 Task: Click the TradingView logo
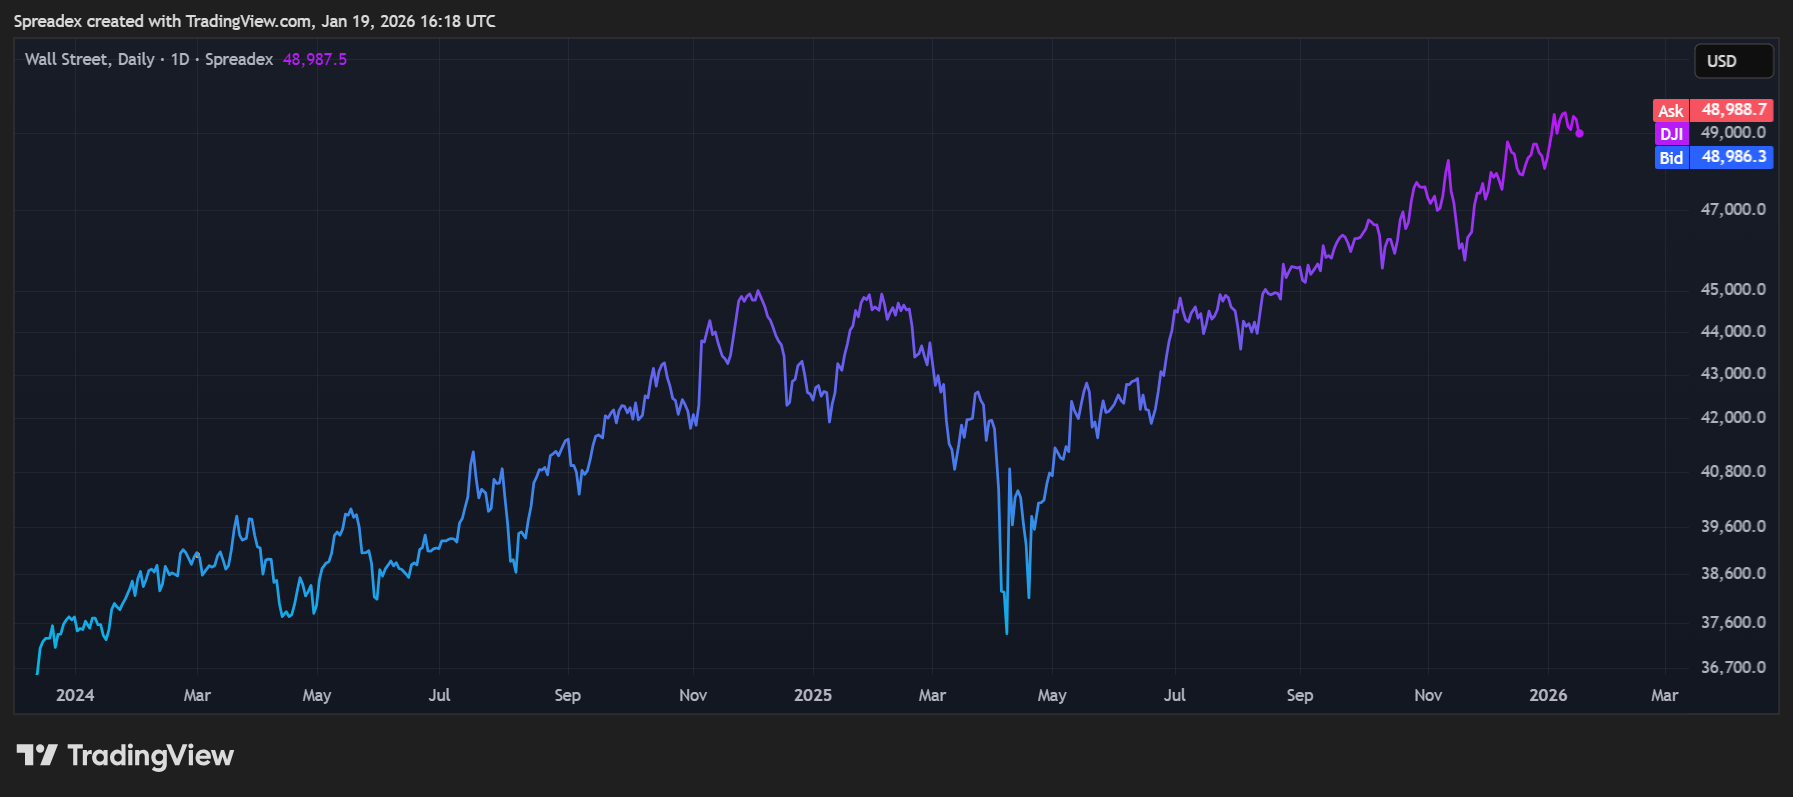pyautogui.click(x=125, y=755)
